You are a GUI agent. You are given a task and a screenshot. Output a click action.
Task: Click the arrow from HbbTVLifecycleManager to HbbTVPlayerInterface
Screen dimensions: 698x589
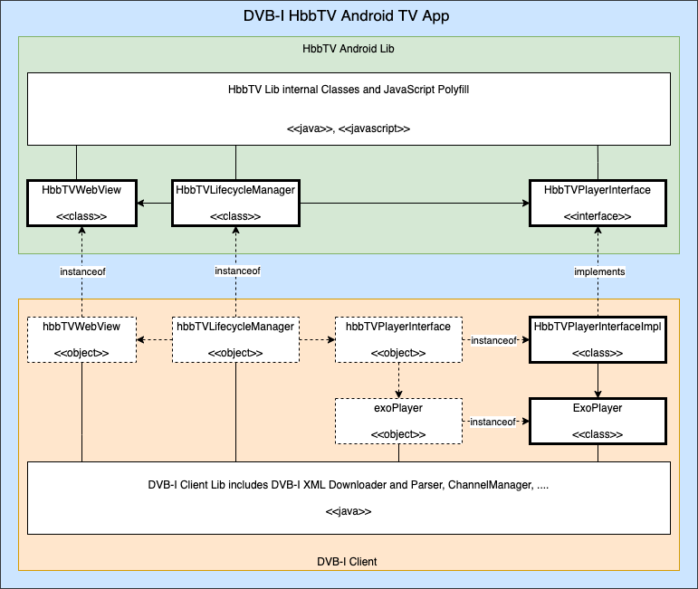[415, 204]
